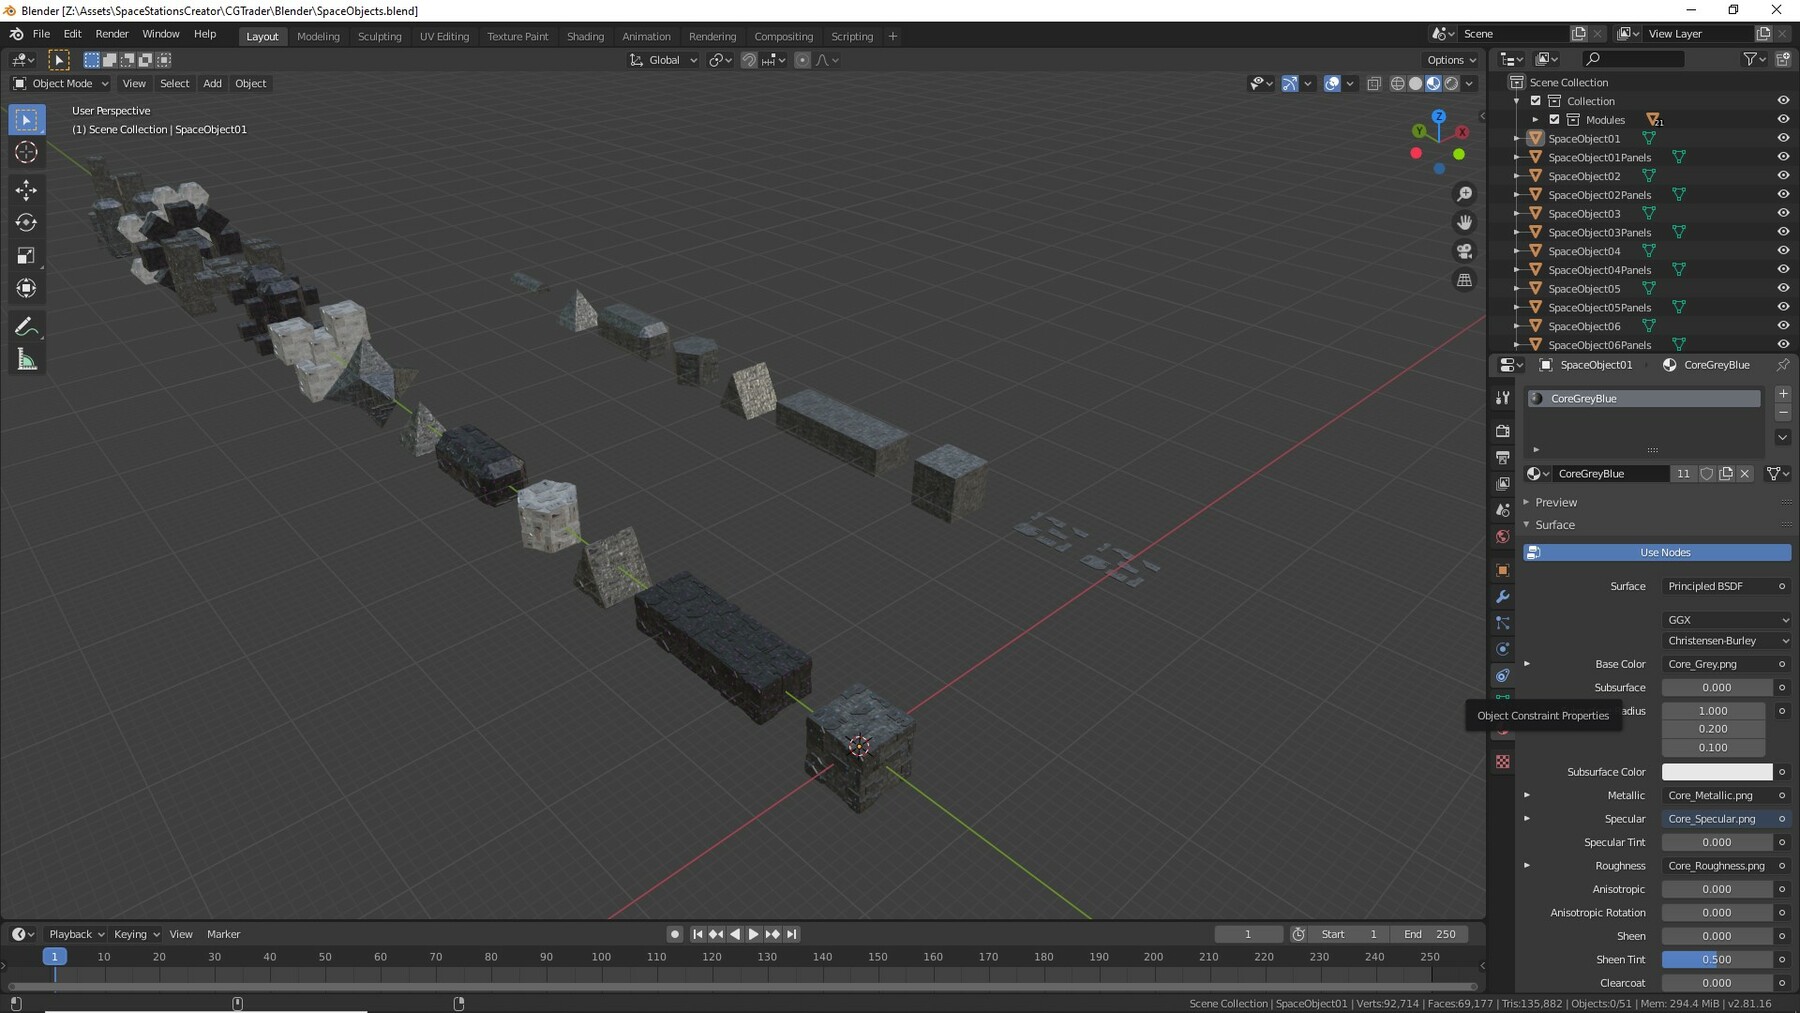The image size is (1800, 1013).
Task: Toggle visibility of the Modules collection
Action: 1784,119
